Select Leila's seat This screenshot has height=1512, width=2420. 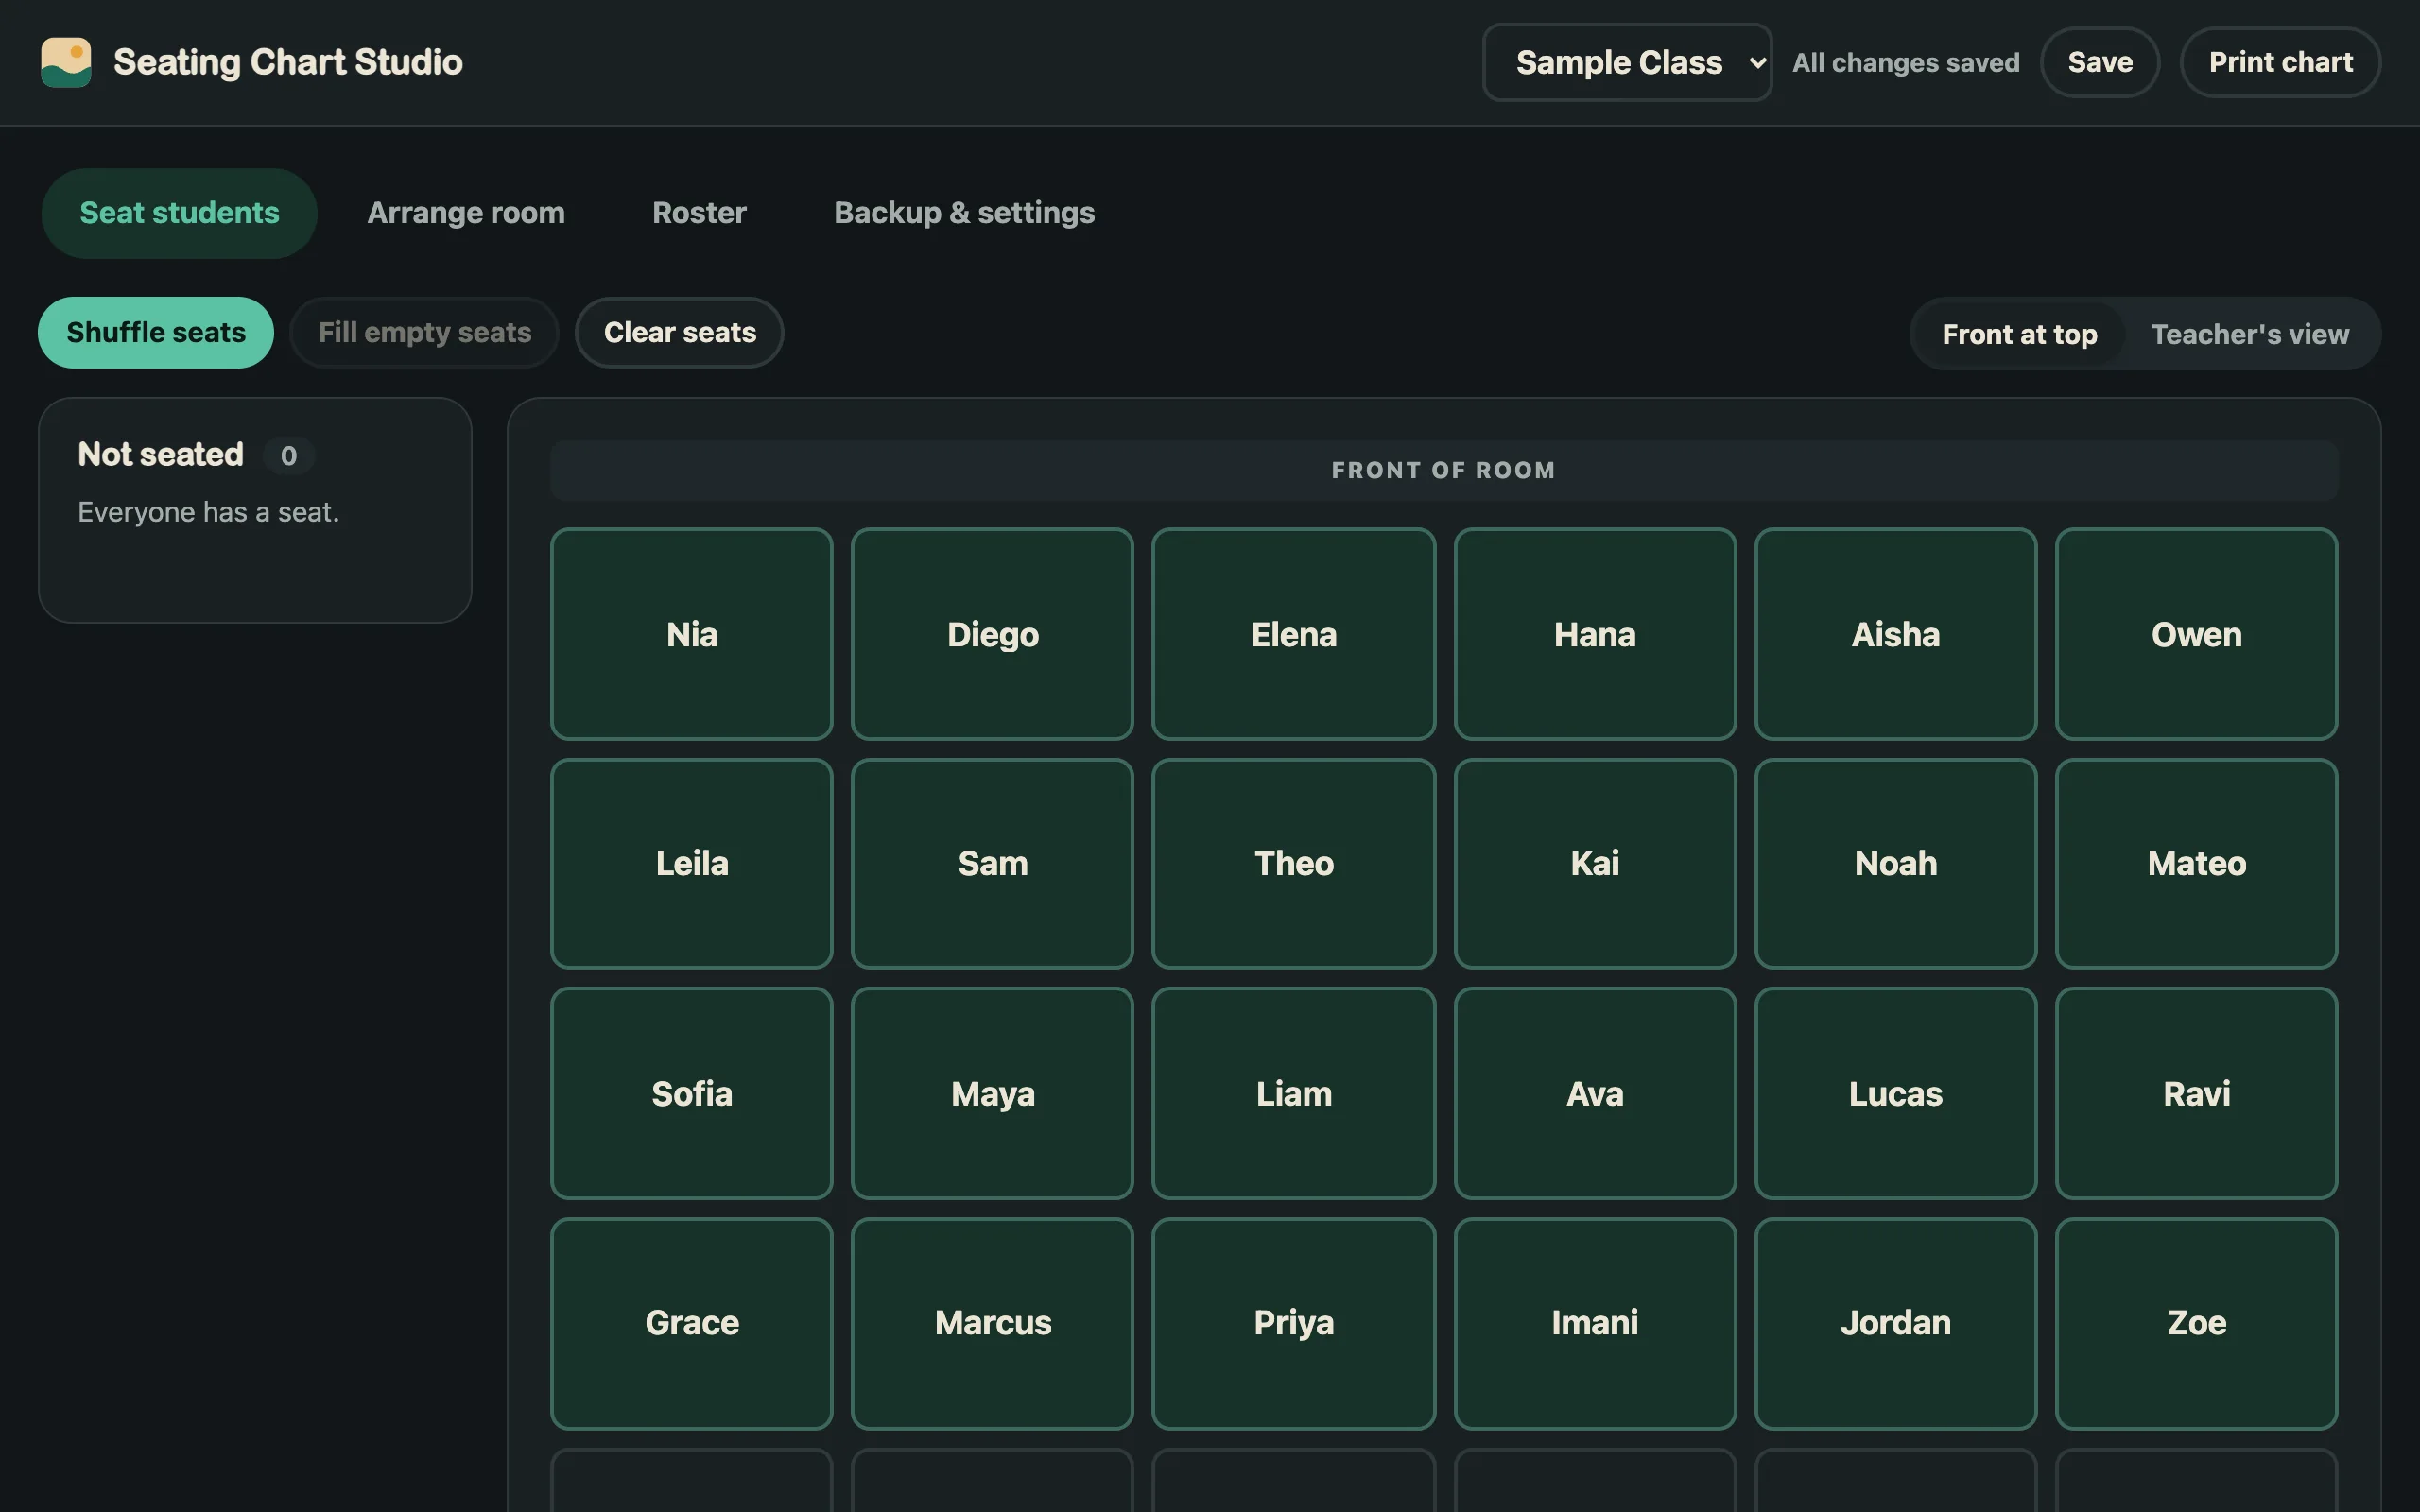click(691, 864)
